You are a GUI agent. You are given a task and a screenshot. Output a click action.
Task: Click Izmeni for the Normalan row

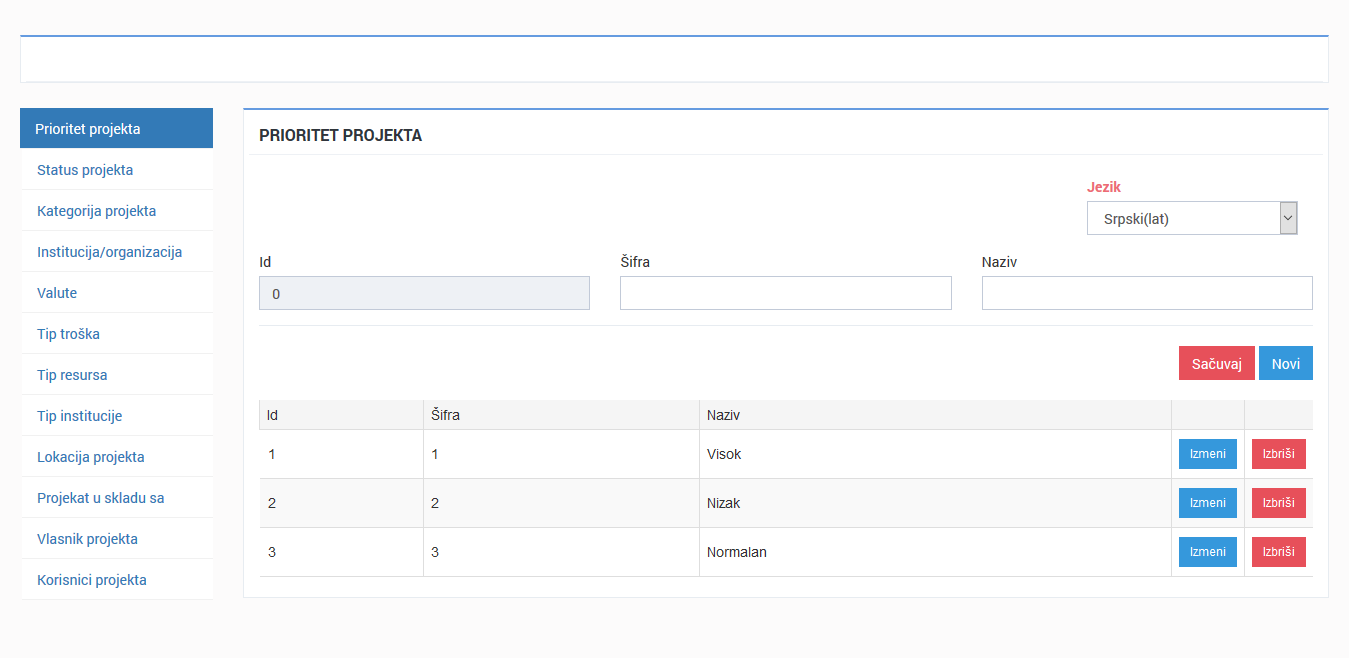[1207, 552]
